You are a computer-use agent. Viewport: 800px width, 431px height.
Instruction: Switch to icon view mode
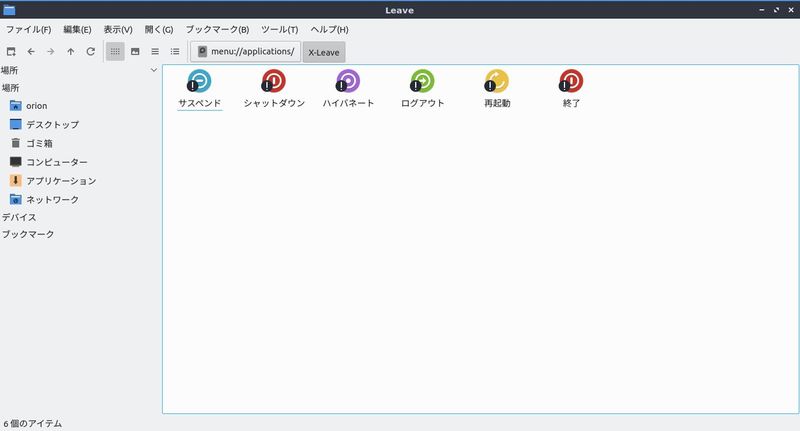(115, 51)
